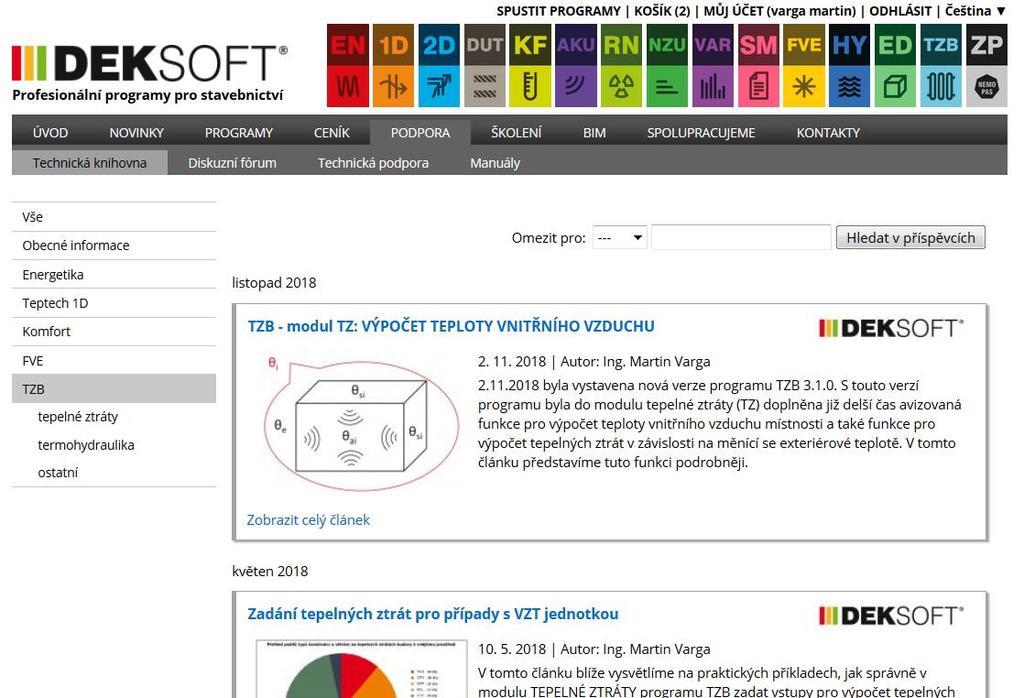This screenshot has width=1024, height=698.
Task: Click pie chart article thumbnail
Action: click(360, 669)
